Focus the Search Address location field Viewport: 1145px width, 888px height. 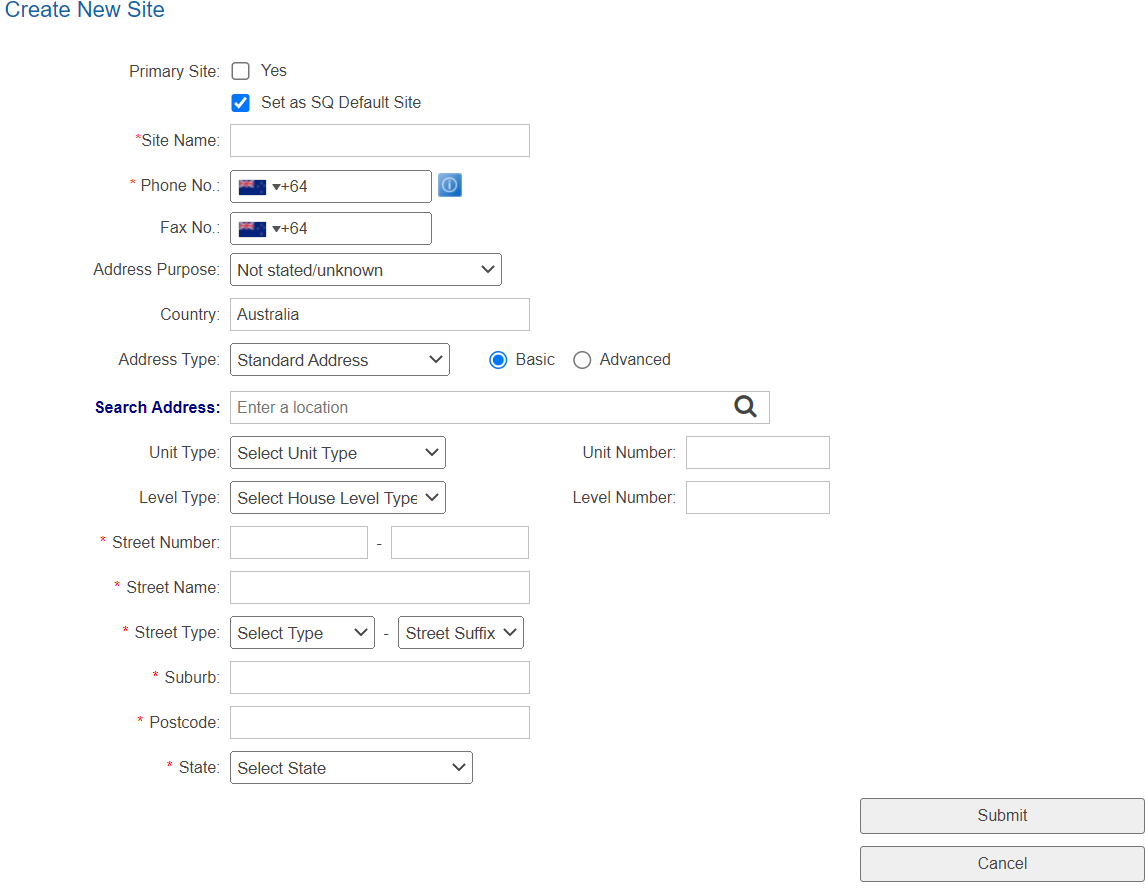click(x=480, y=407)
